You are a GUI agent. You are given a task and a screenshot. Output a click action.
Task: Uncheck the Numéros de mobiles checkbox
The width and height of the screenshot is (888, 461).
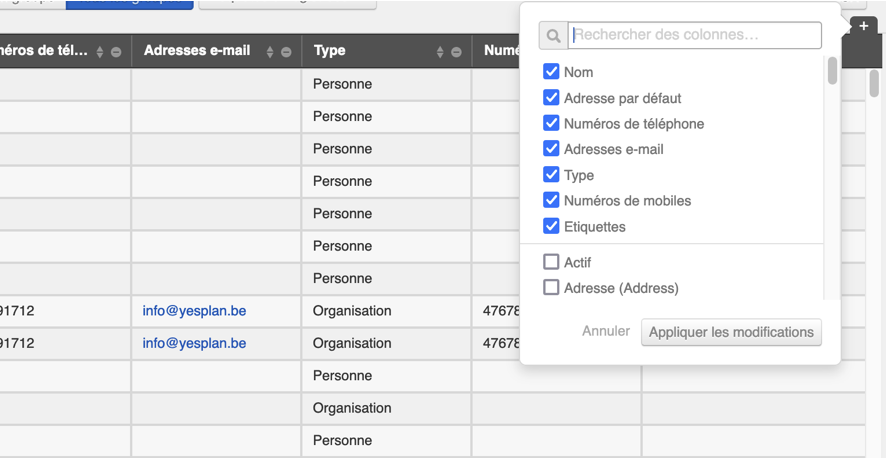pos(551,200)
